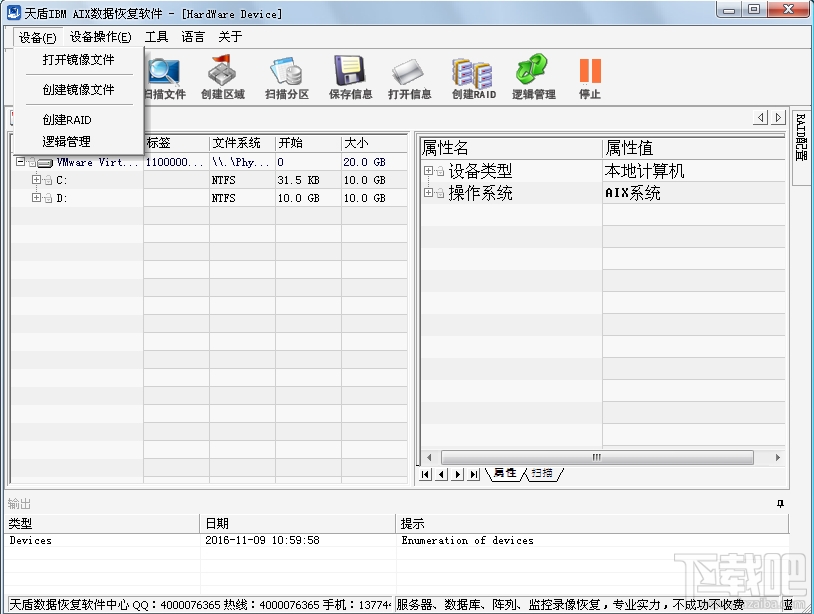814x614 pixels.
Task: Open the 设备操作(E) menu
Action: pos(100,37)
